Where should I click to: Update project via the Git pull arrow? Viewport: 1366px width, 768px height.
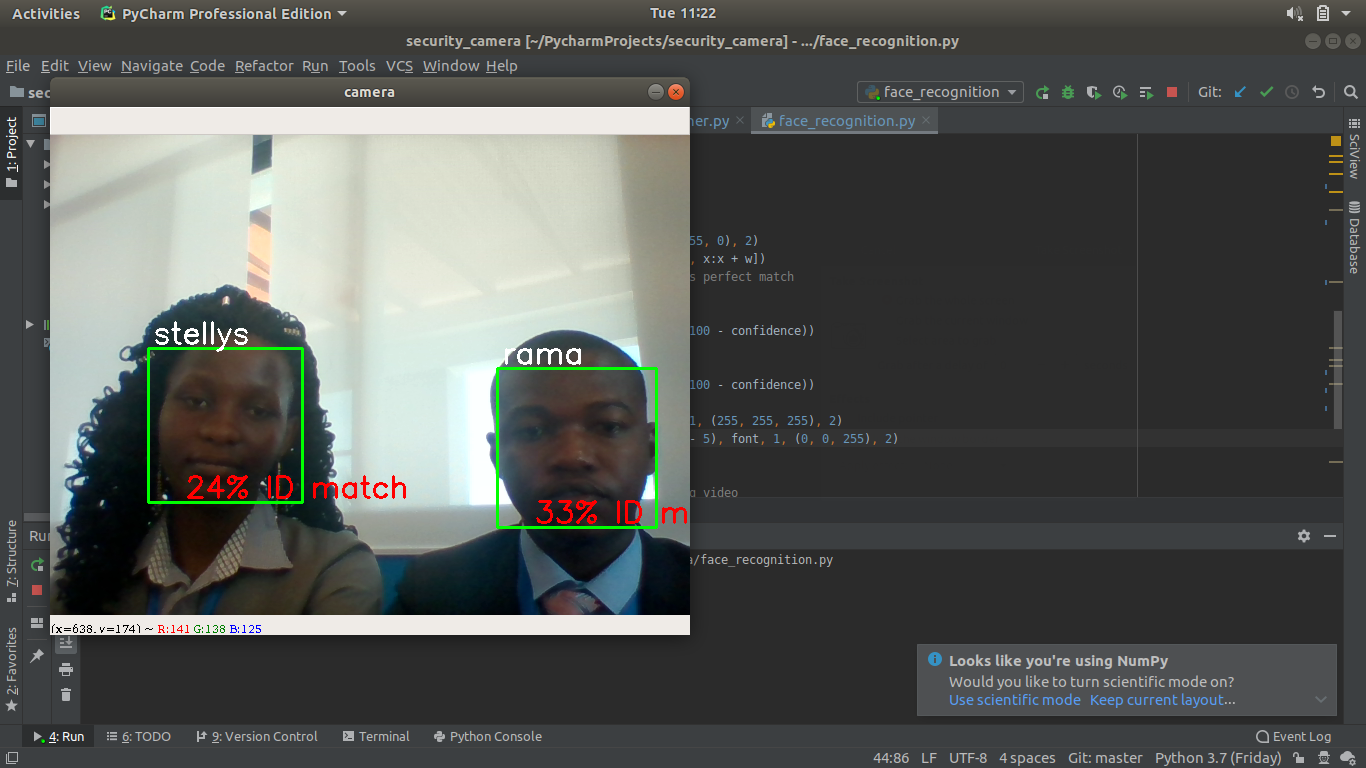click(1240, 91)
